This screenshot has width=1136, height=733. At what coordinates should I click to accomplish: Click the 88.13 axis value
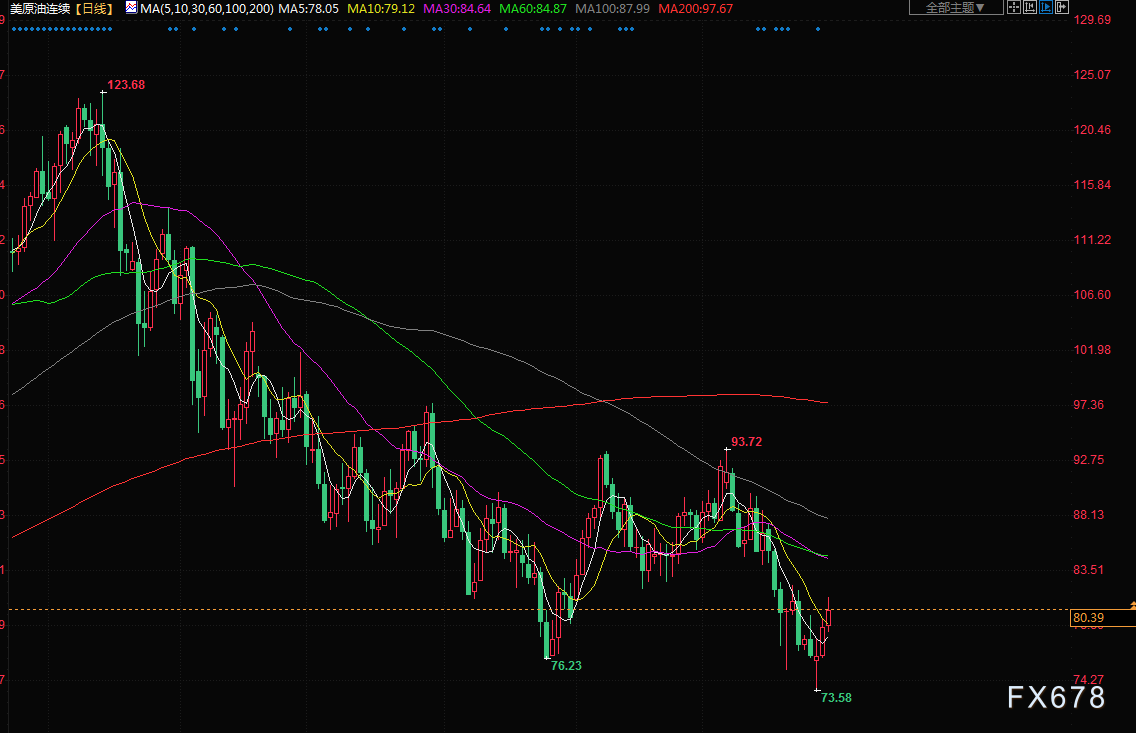[1089, 515]
